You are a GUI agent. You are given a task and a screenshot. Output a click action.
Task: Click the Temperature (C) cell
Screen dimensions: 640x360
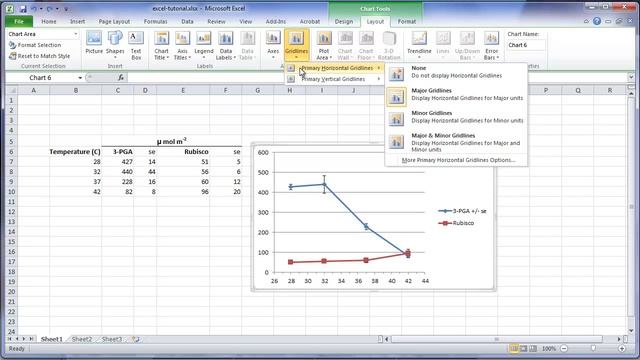click(x=76, y=152)
